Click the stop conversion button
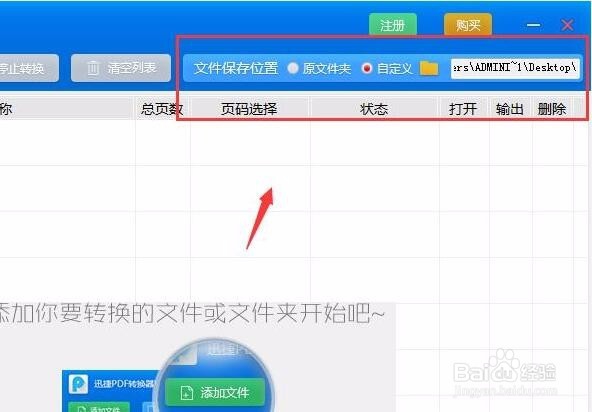Screen dimensions: 592x412 point(29,68)
